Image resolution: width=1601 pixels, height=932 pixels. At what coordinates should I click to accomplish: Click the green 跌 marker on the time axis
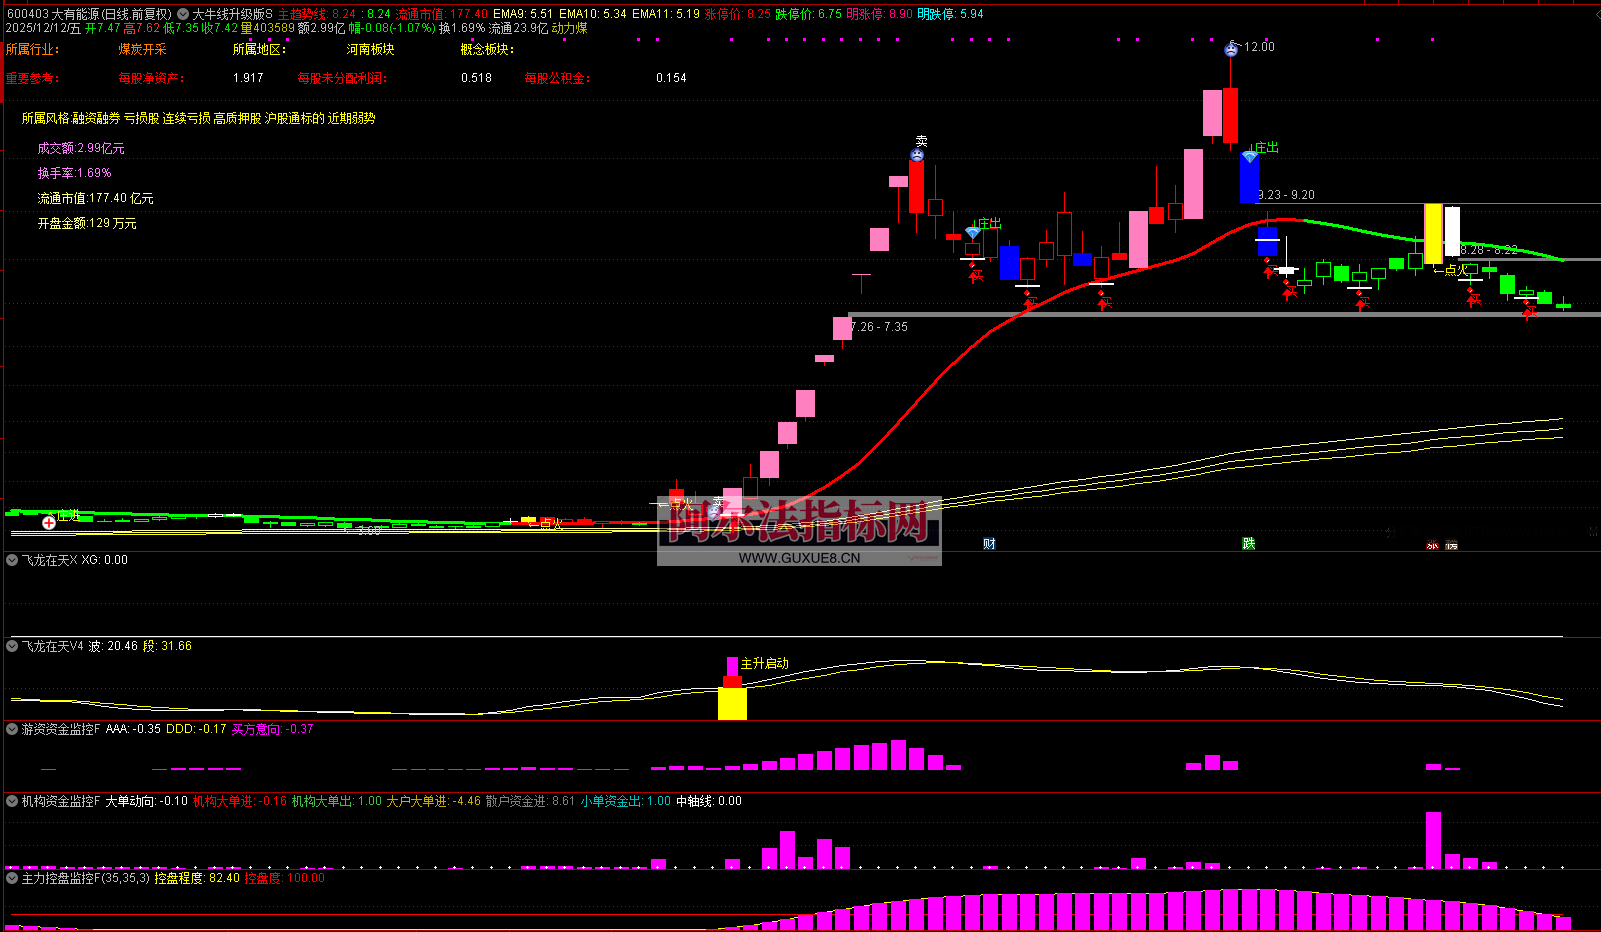pos(1248,544)
